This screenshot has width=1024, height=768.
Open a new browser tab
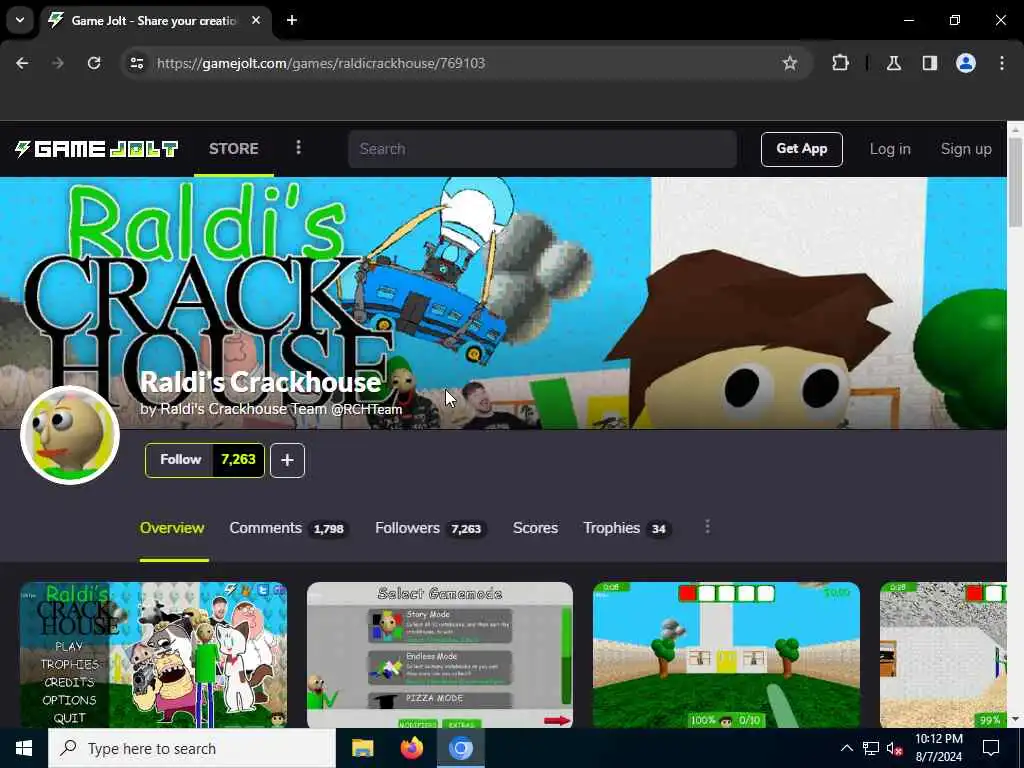coord(292,20)
